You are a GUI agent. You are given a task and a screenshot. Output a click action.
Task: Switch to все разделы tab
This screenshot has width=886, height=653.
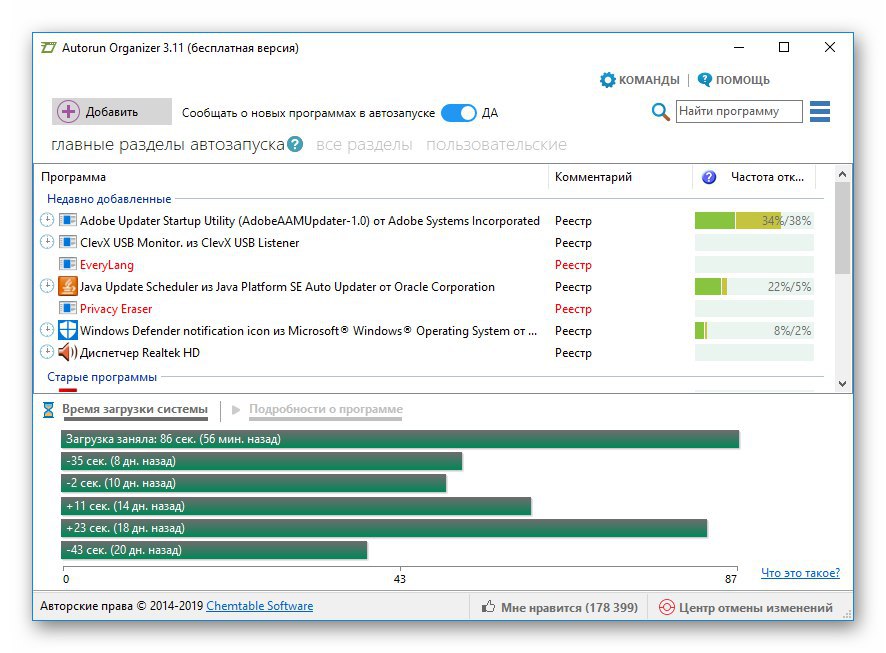coord(364,145)
